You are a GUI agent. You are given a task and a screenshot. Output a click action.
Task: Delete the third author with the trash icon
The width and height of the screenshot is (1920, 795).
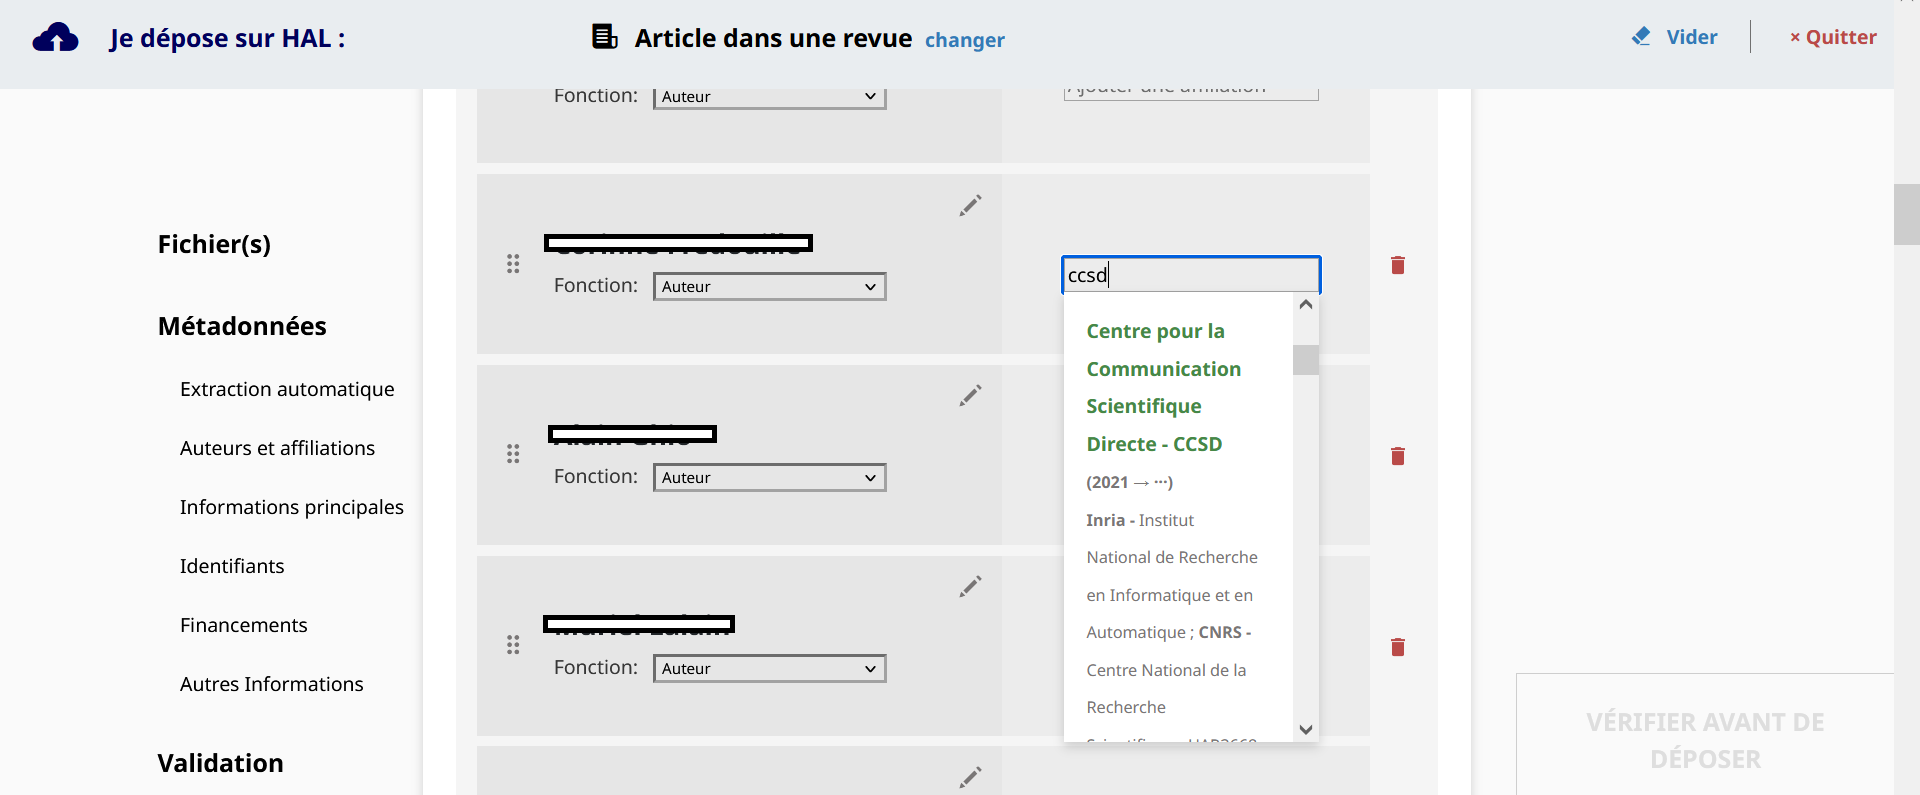pyautogui.click(x=1398, y=456)
